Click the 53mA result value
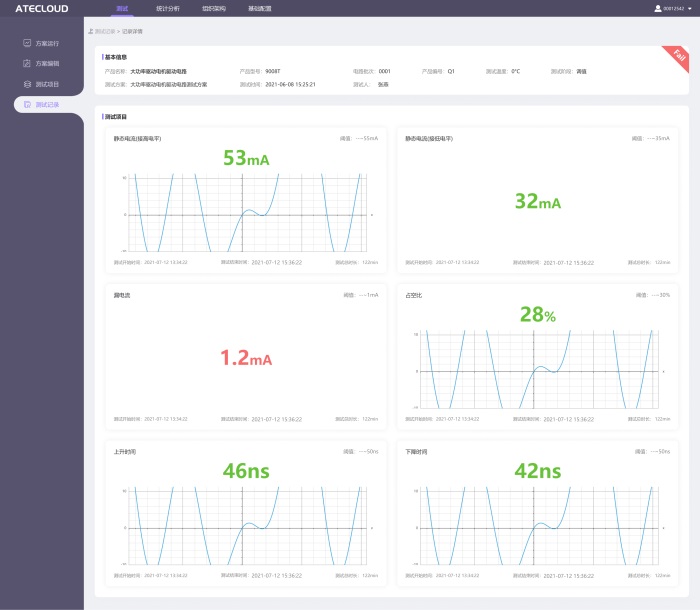 (246, 158)
